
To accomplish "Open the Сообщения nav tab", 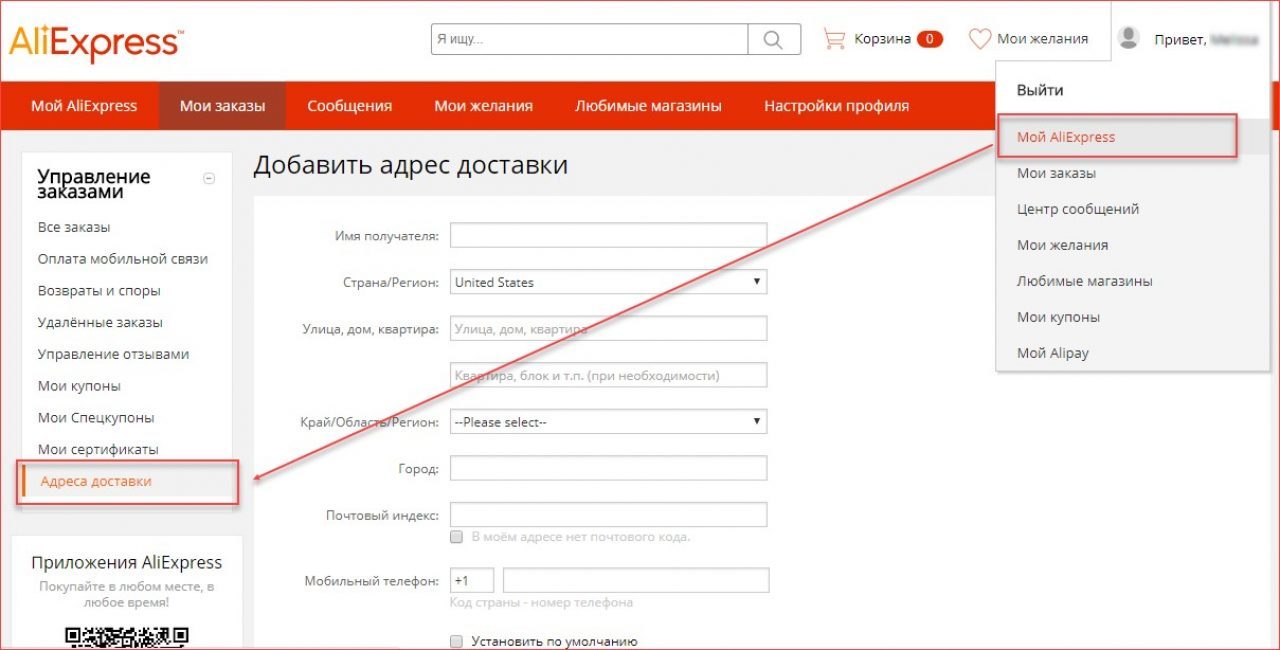I will (349, 106).
